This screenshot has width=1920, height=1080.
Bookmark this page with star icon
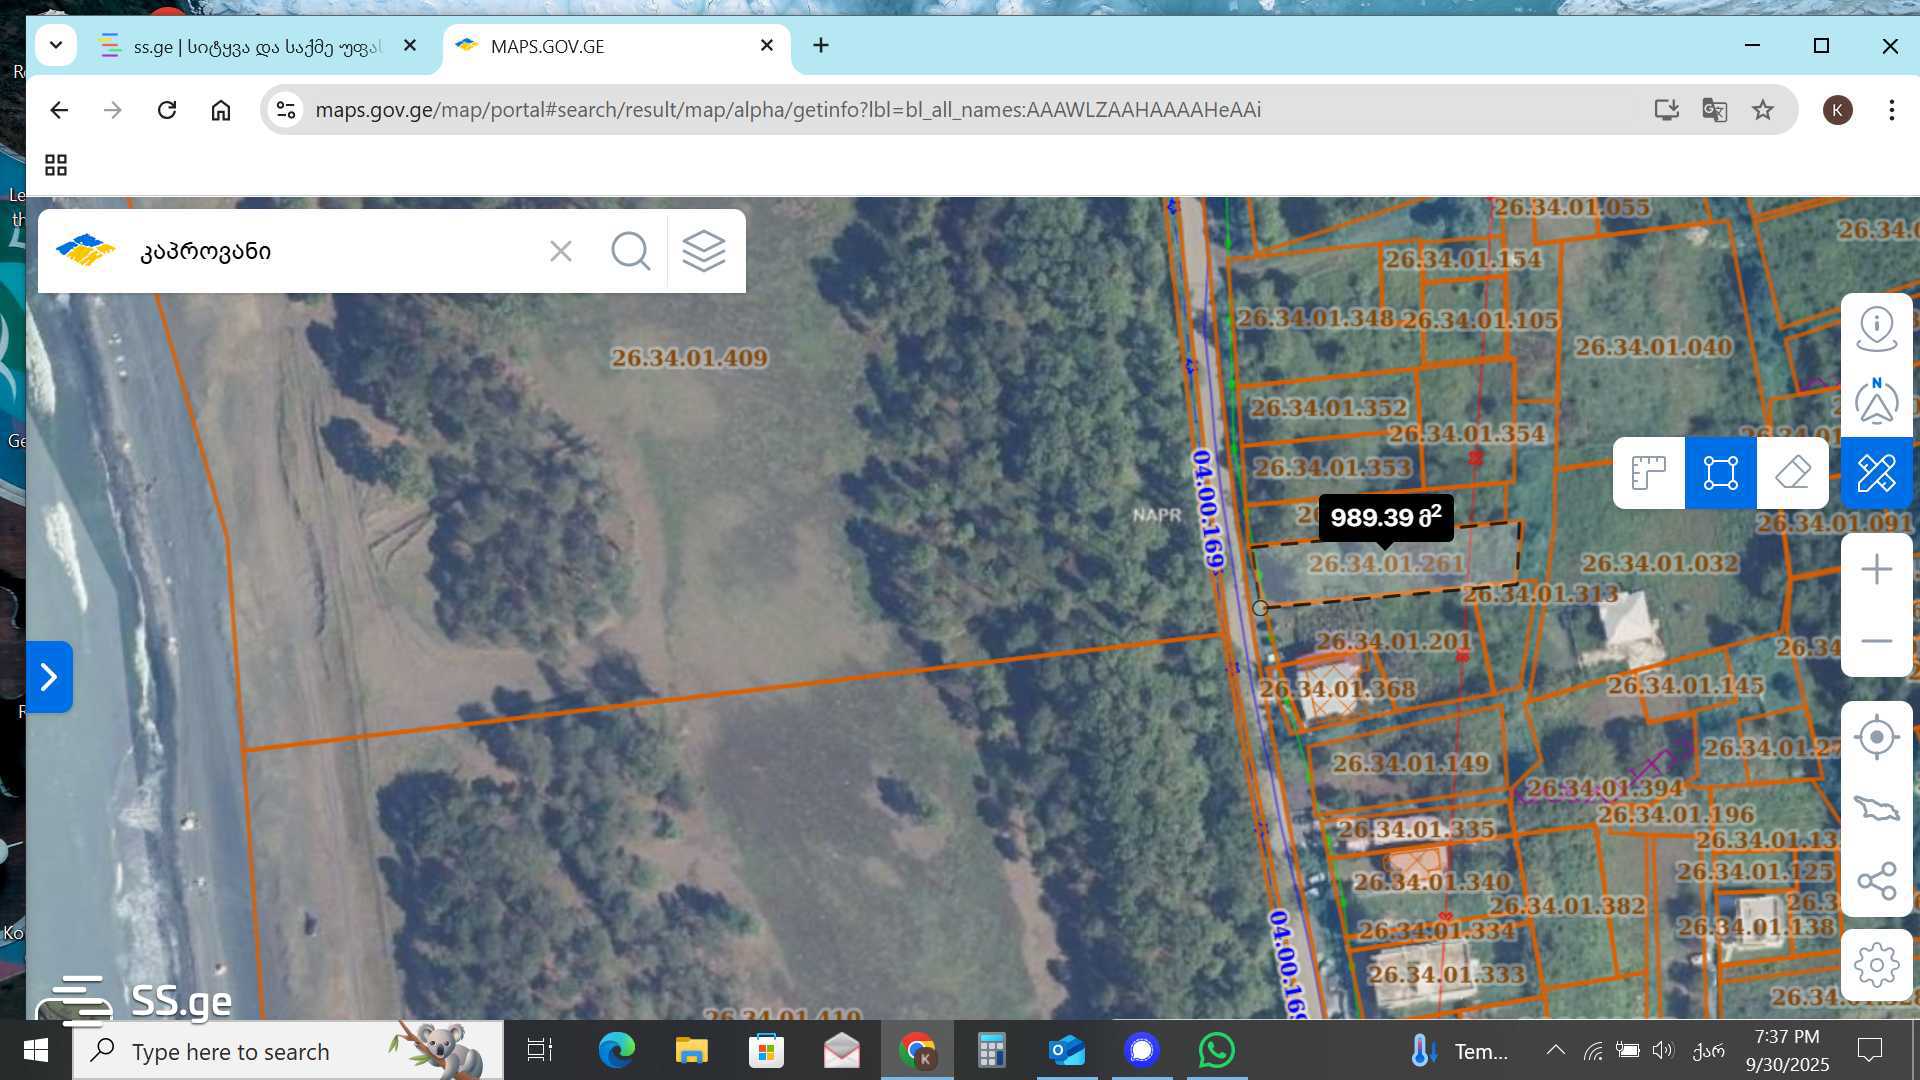click(x=1763, y=110)
